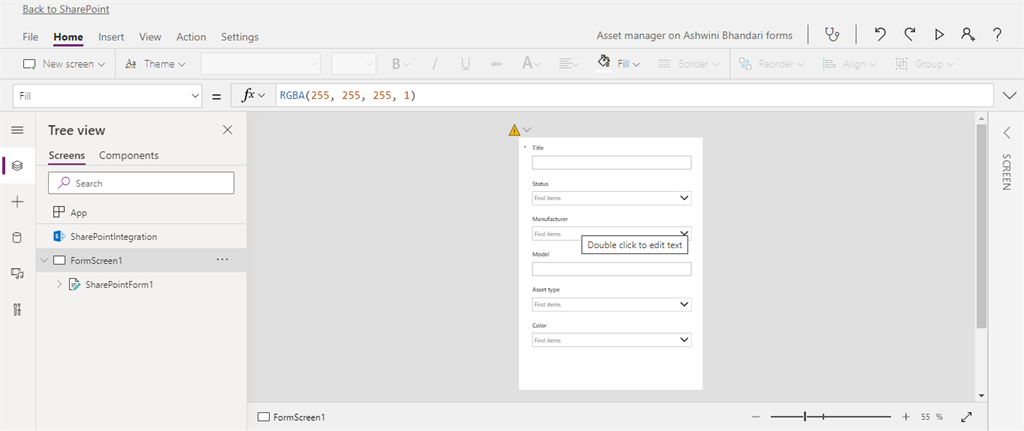Screen dimensions: 1024x431
Task: Click the Title text input on form
Action: tap(611, 163)
